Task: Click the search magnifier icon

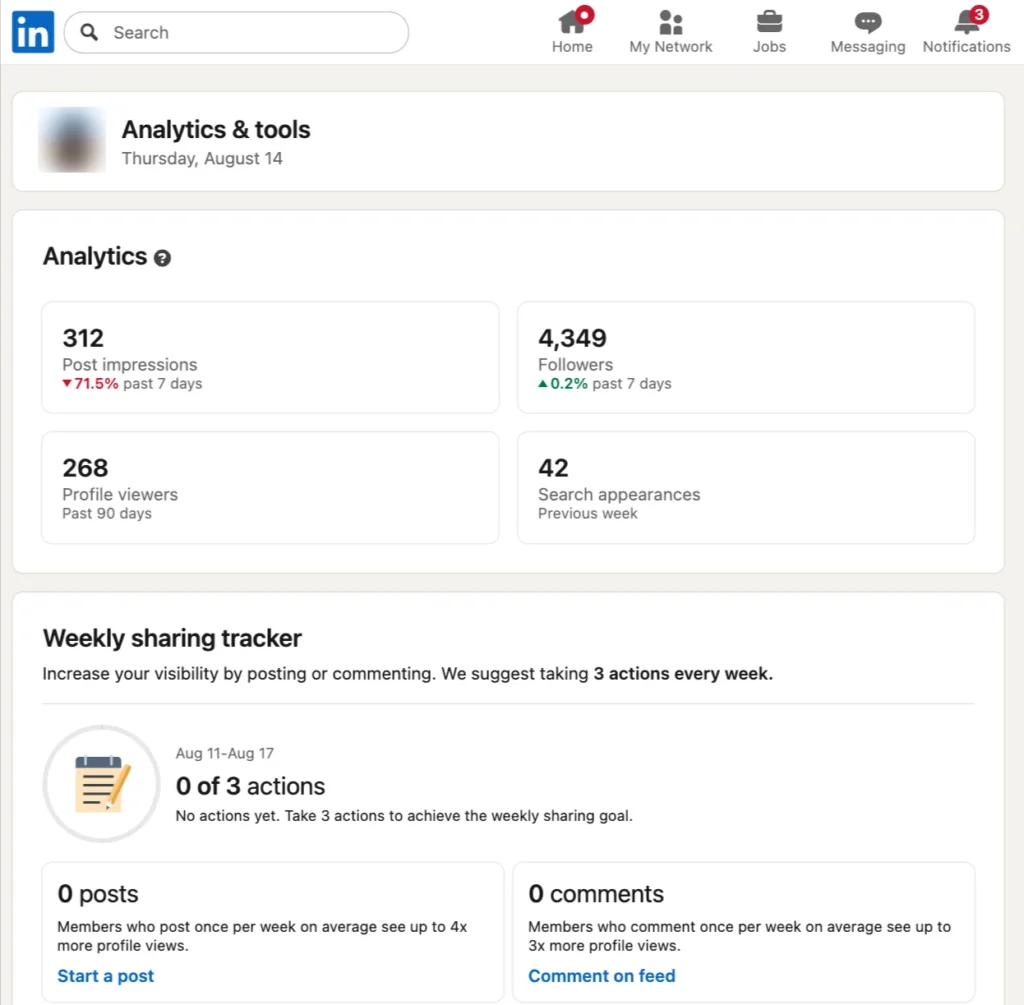Action: [89, 32]
